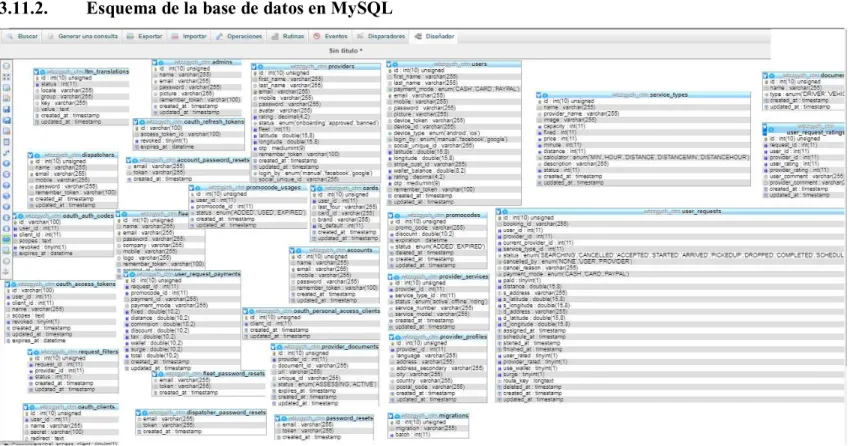
Task: Open options icon of oauth_access_tokens table
Action: 15,284
